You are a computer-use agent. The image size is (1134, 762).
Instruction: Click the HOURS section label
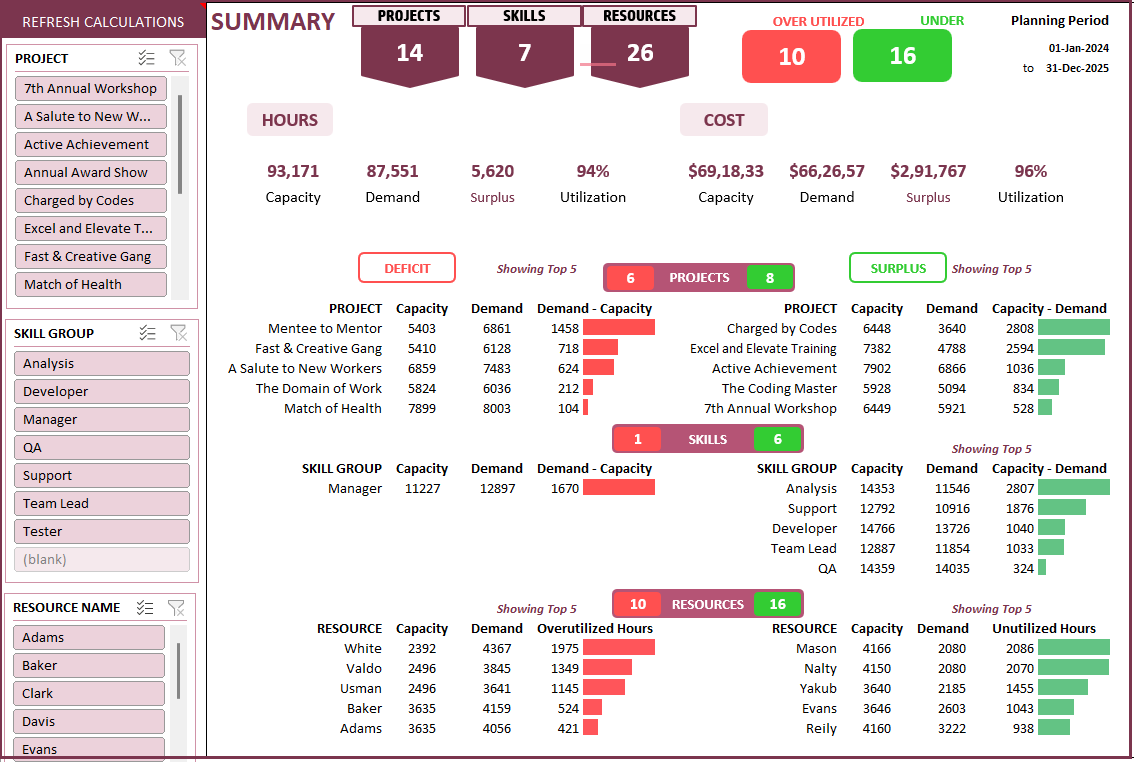pyautogui.click(x=289, y=119)
